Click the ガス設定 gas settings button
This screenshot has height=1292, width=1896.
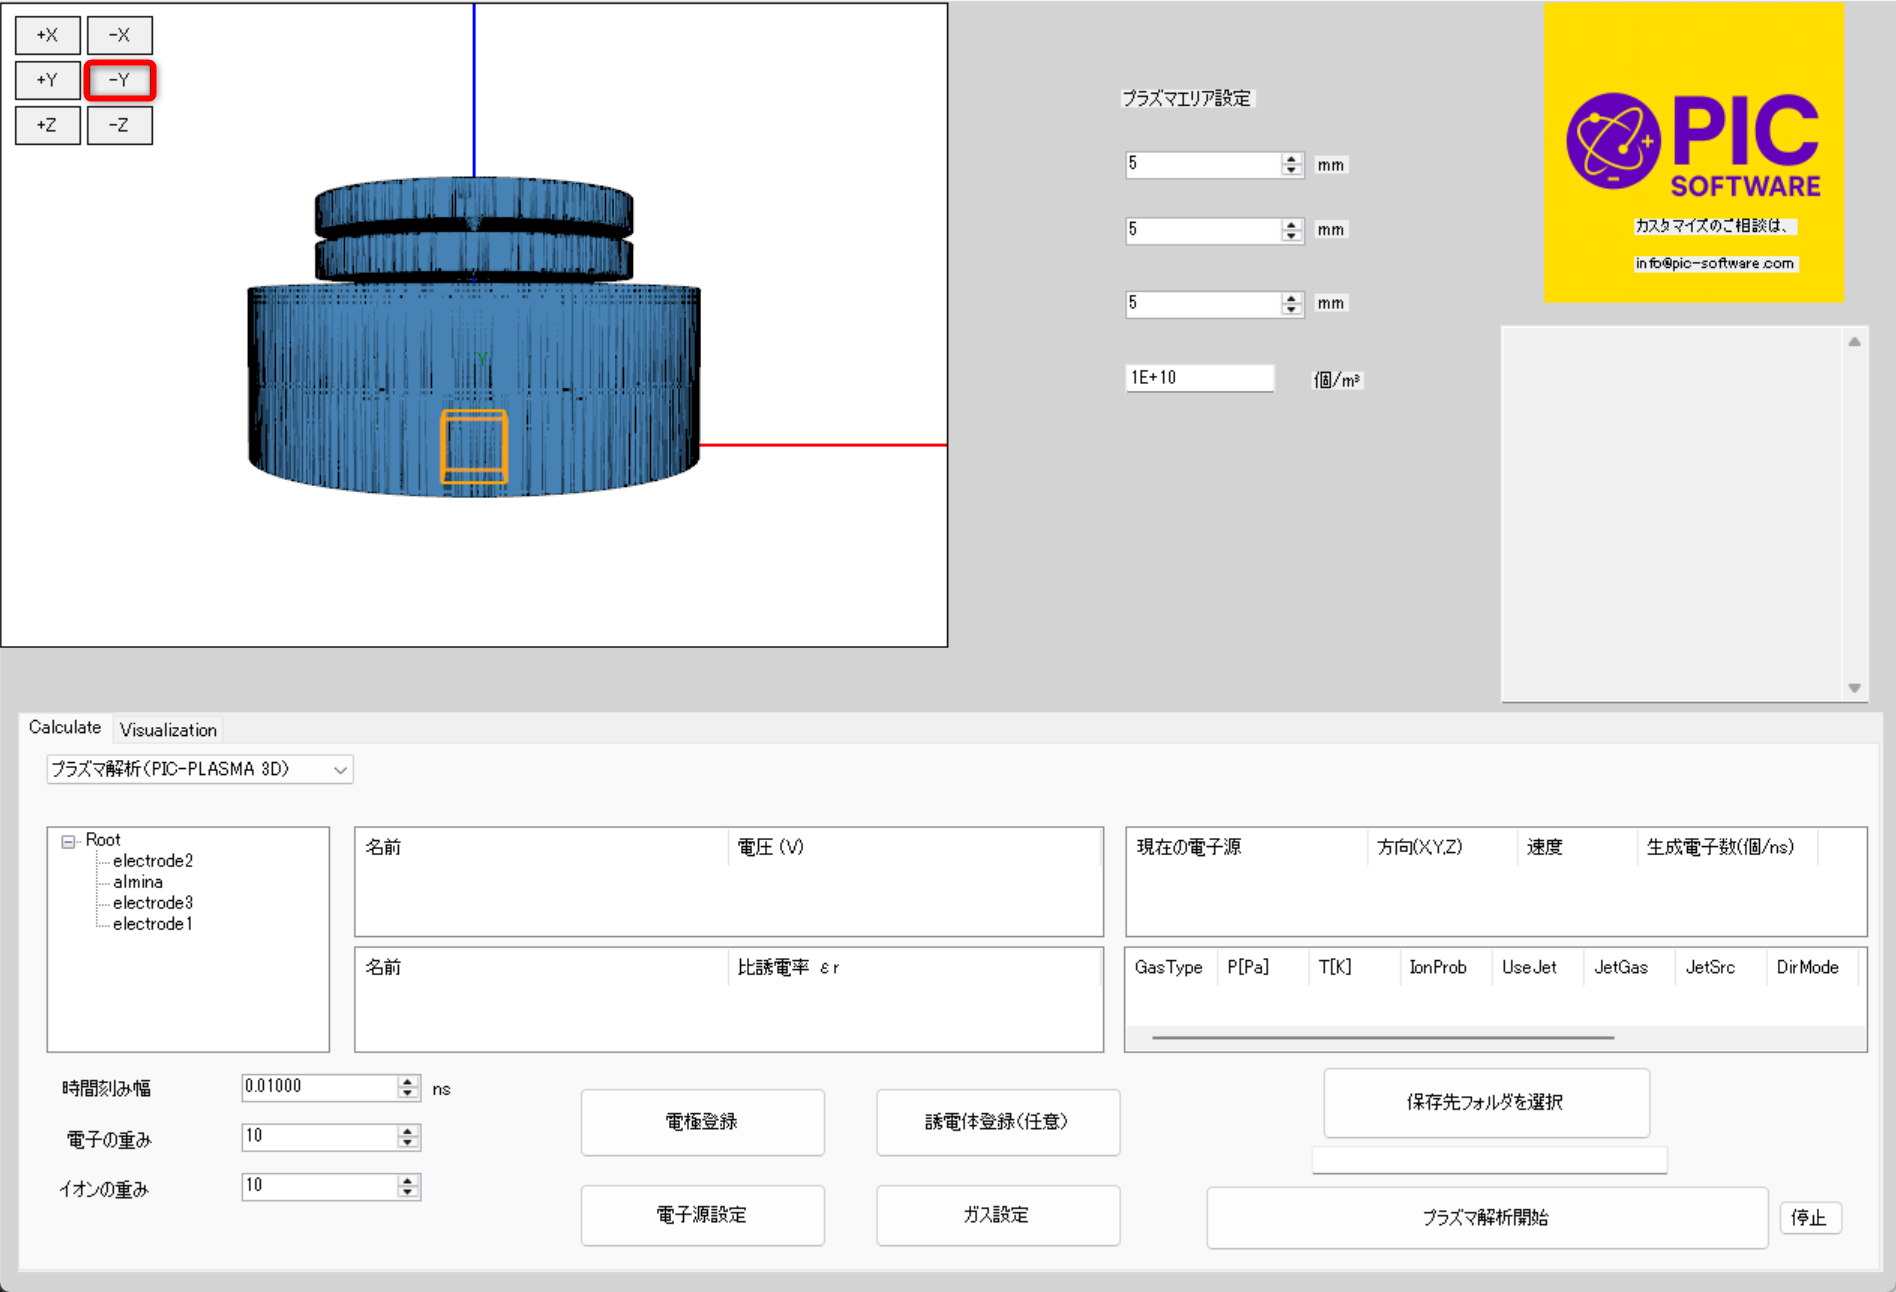coord(997,1215)
